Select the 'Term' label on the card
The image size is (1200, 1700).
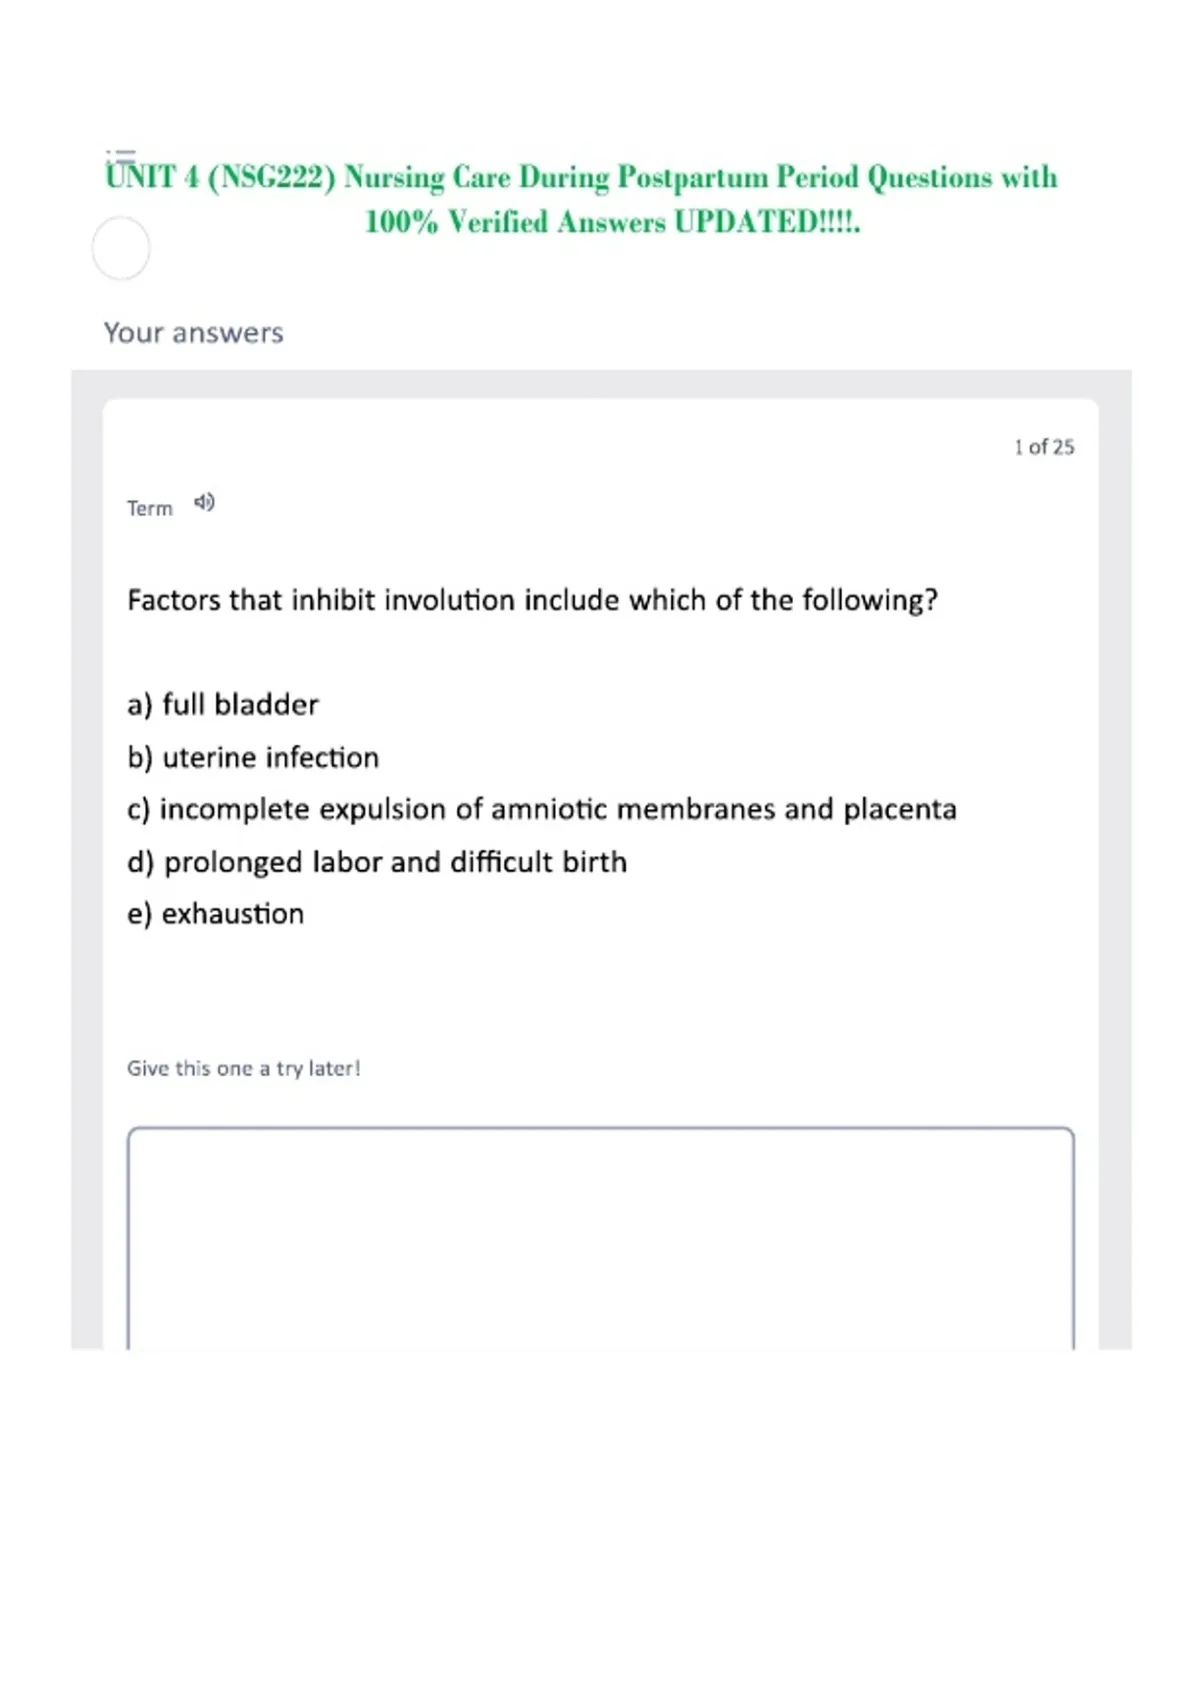pos(150,508)
